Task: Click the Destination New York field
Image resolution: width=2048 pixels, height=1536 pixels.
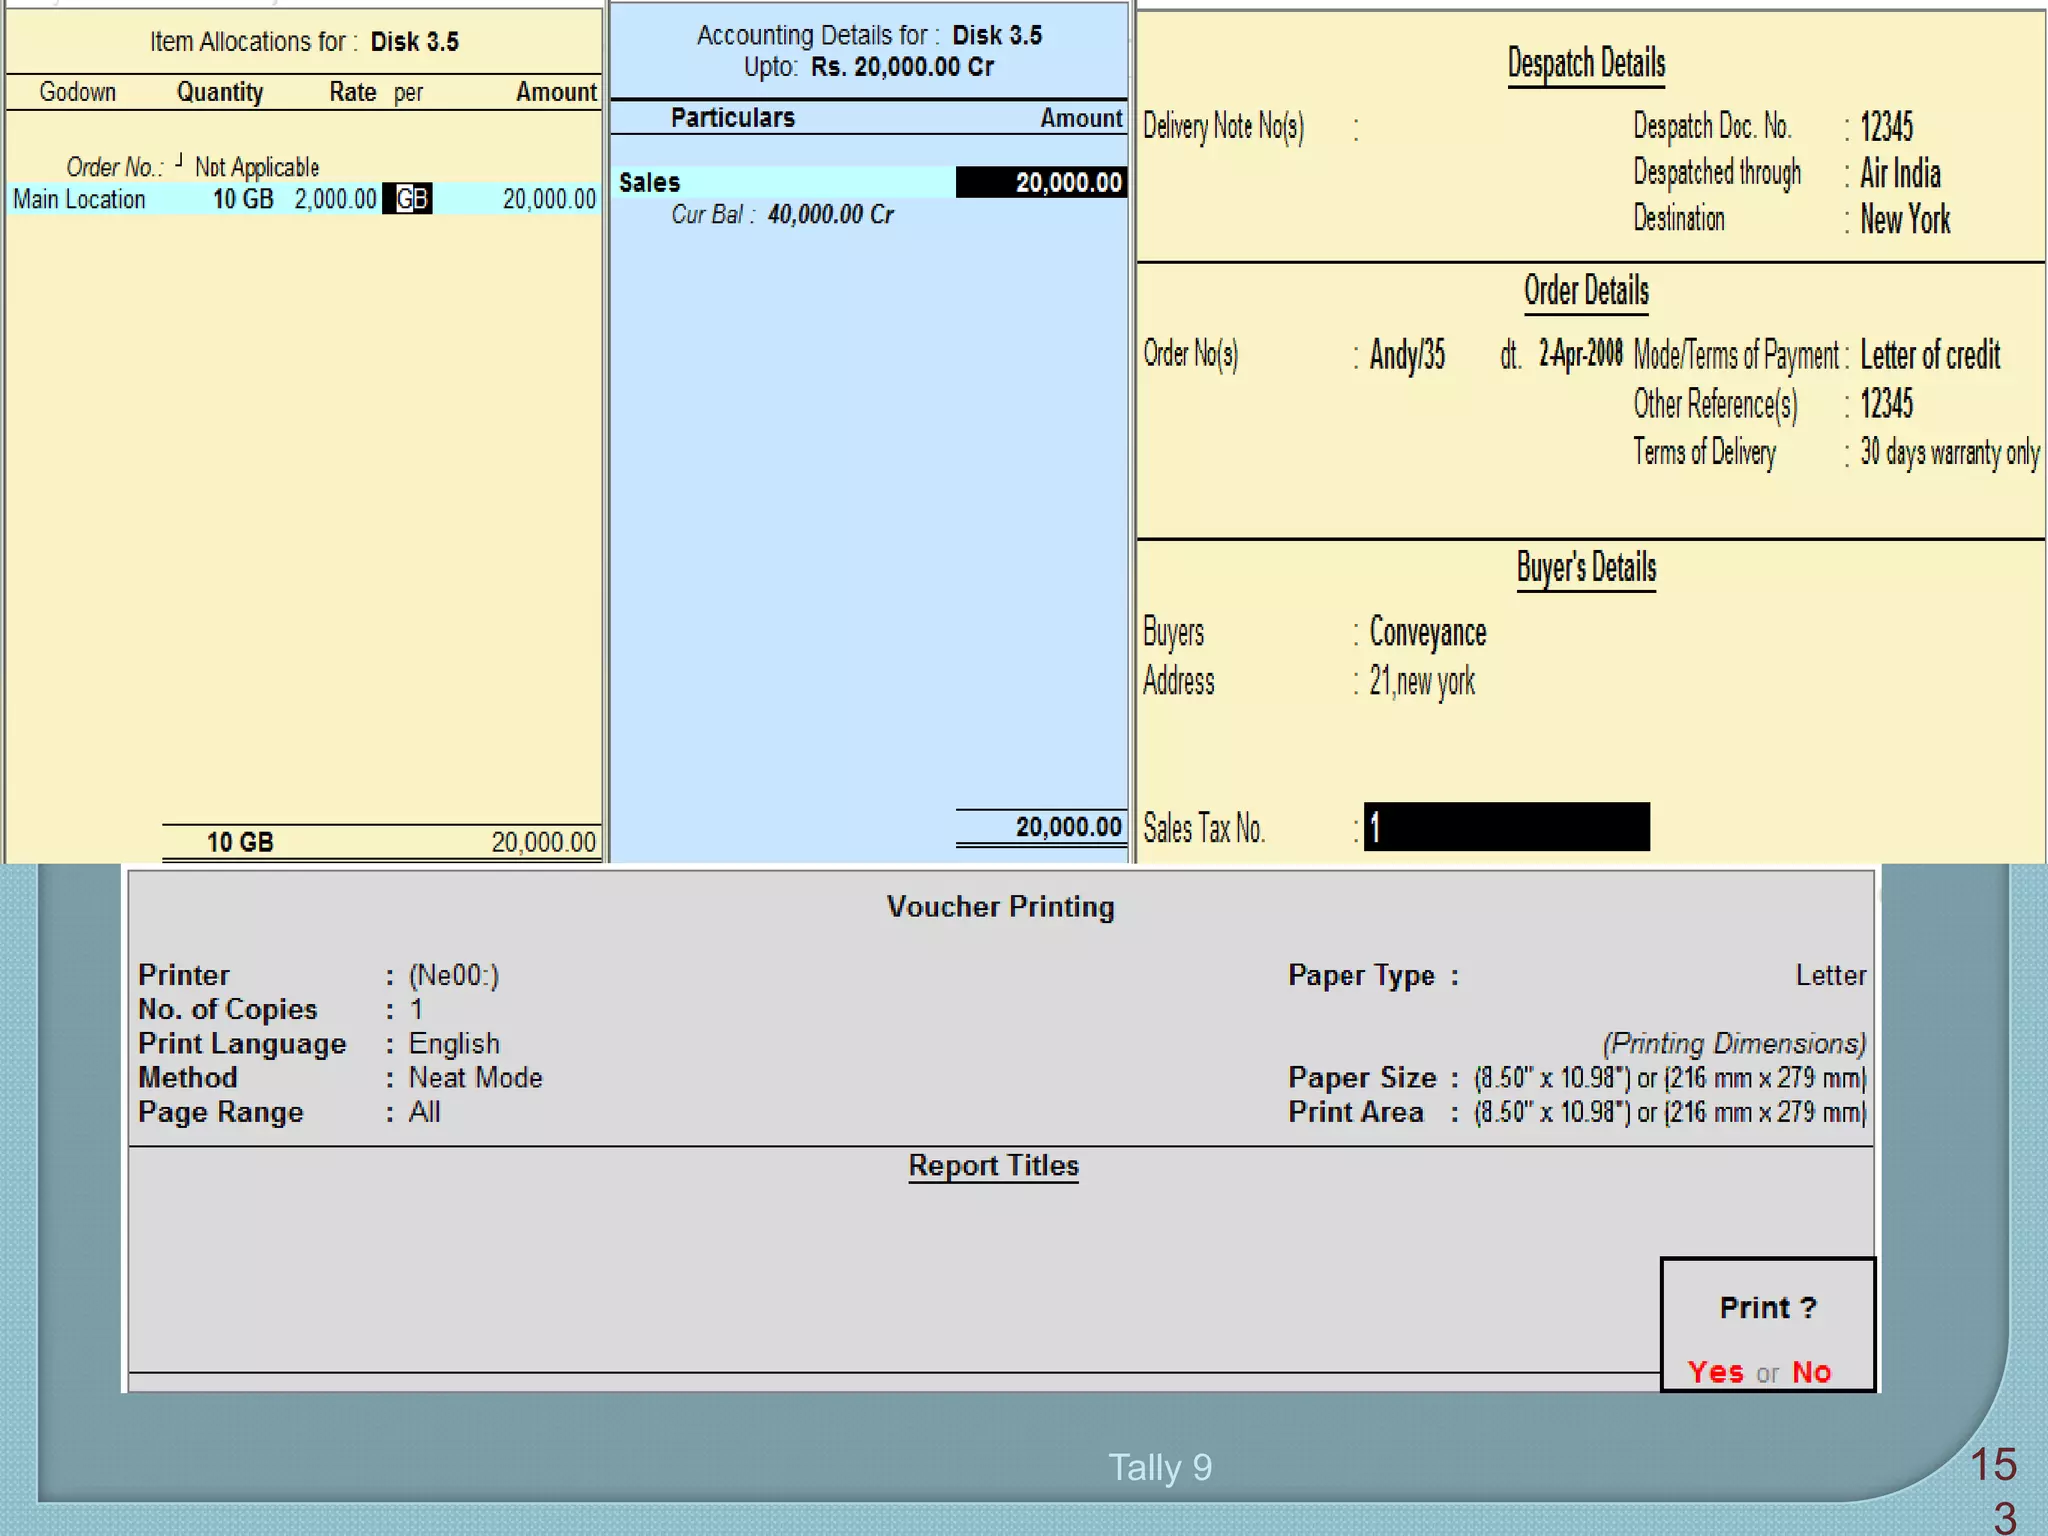Action: (1904, 220)
